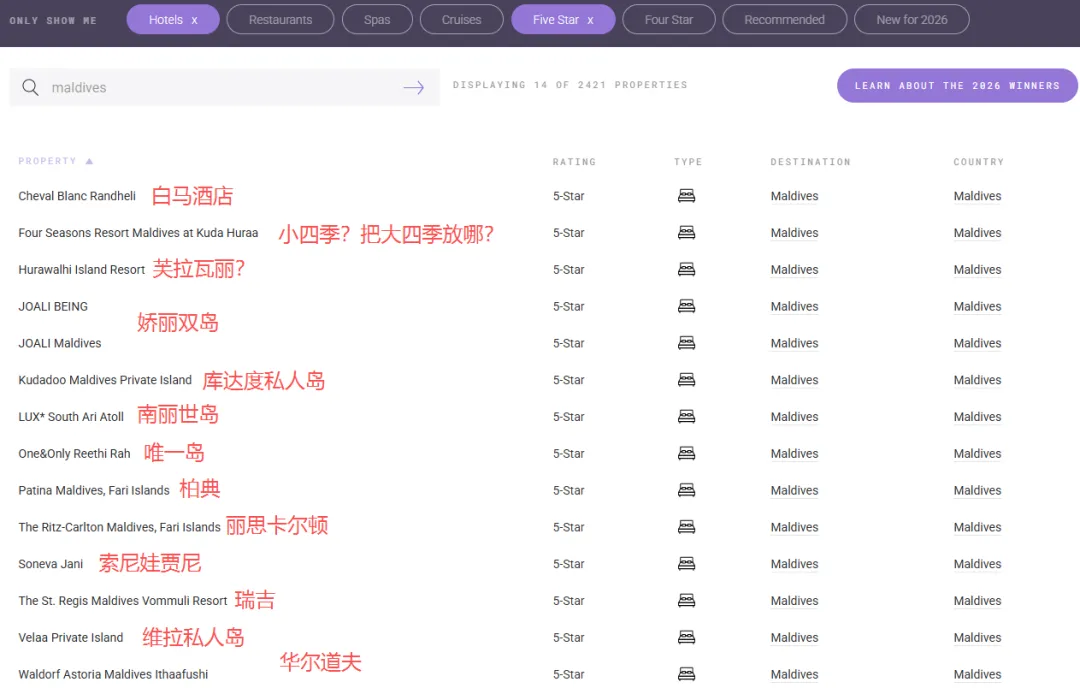This screenshot has width=1080, height=688.
Task: Click the bed icon for JOALI Maldives
Action: 686,343
